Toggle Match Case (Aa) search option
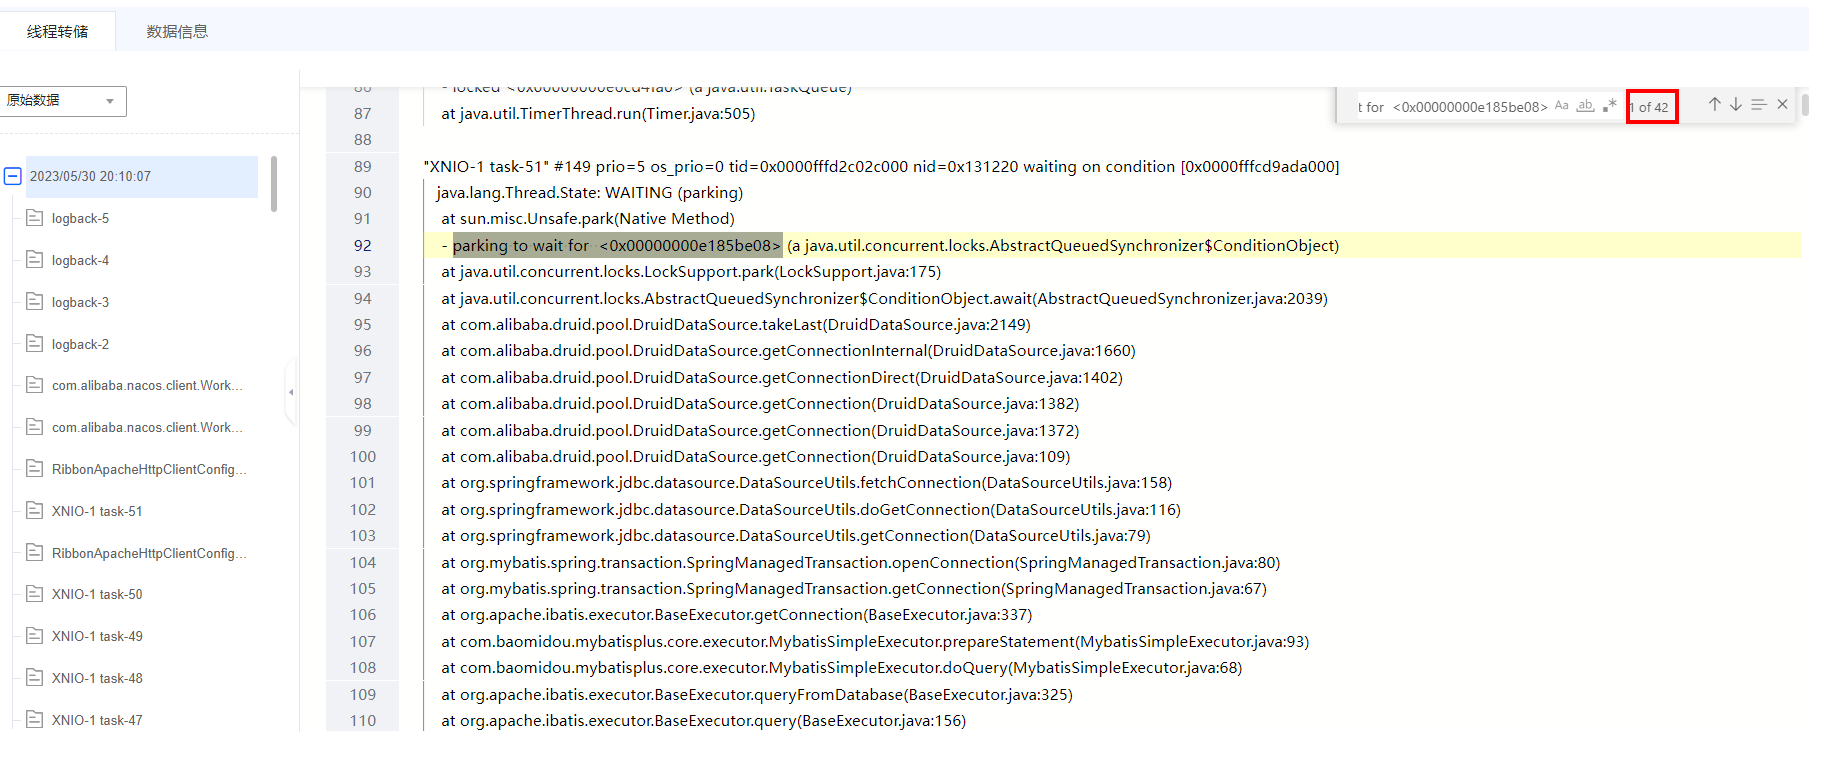 click(x=1562, y=106)
